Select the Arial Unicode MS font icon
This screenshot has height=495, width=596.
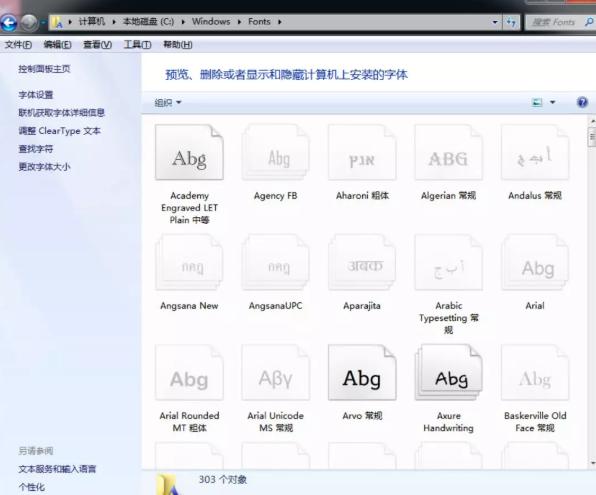(x=276, y=373)
